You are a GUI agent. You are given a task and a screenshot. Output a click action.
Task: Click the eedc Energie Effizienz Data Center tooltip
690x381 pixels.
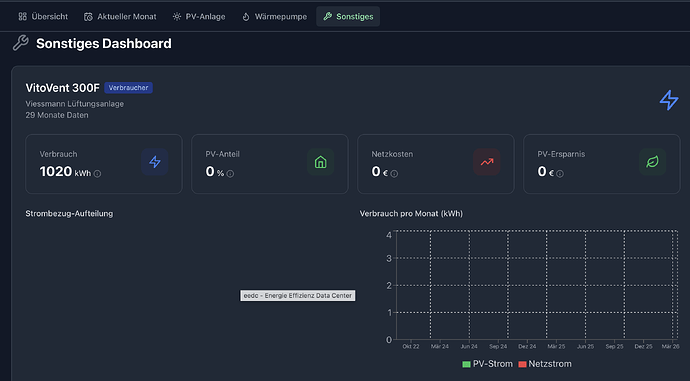point(297,296)
